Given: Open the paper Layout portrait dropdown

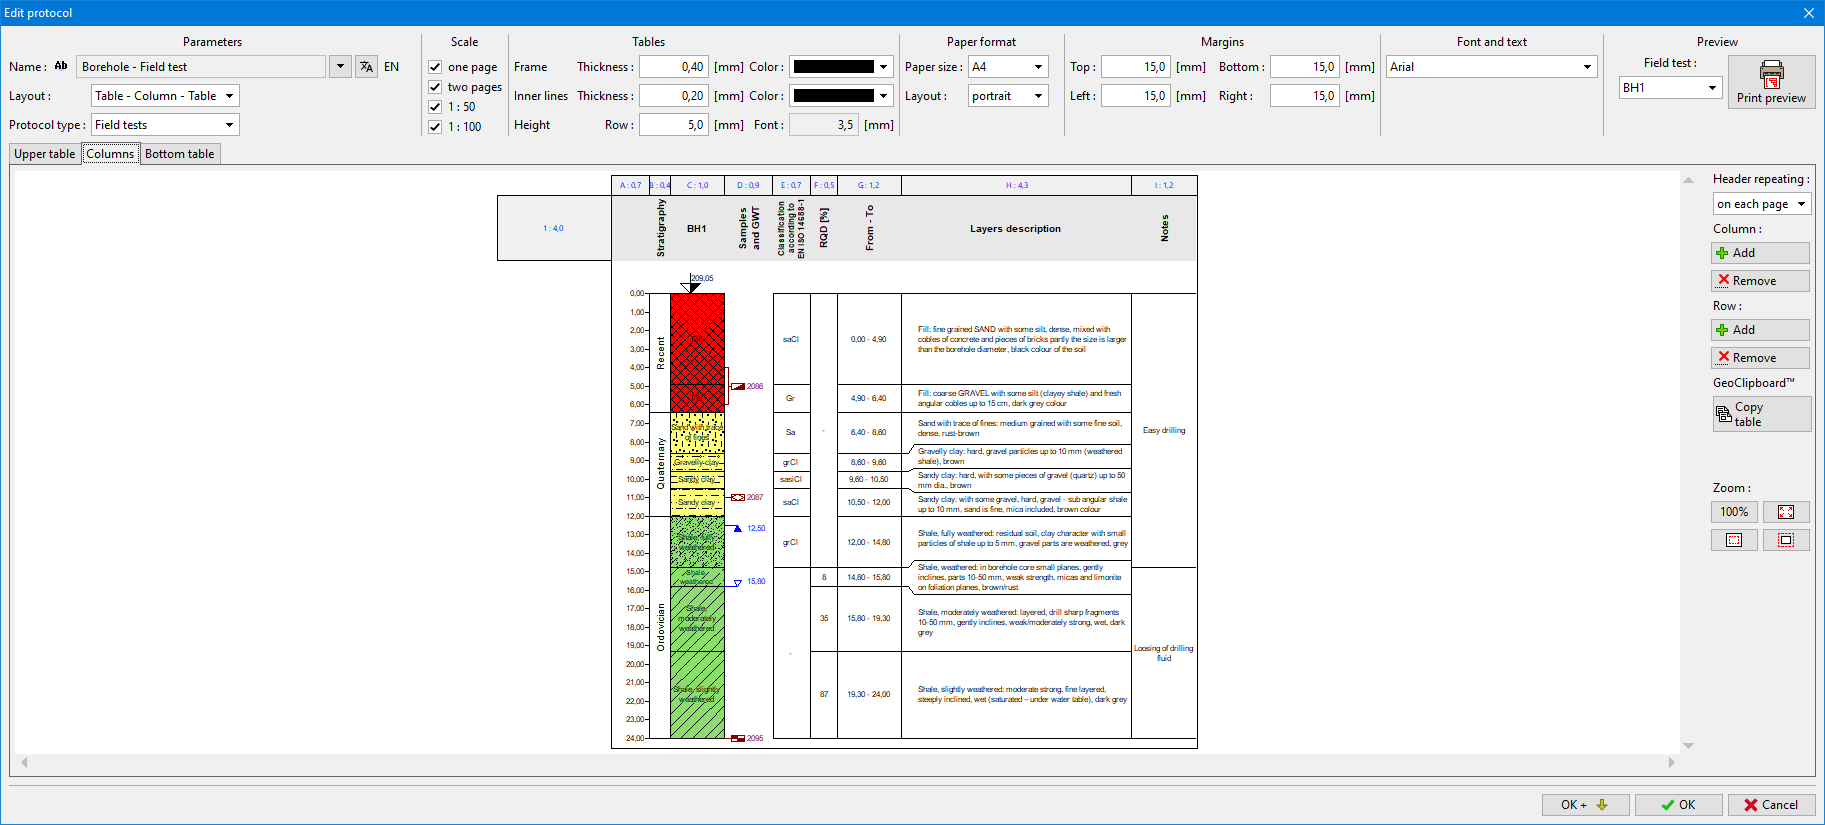Looking at the screenshot, I should tap(1008, 96).
